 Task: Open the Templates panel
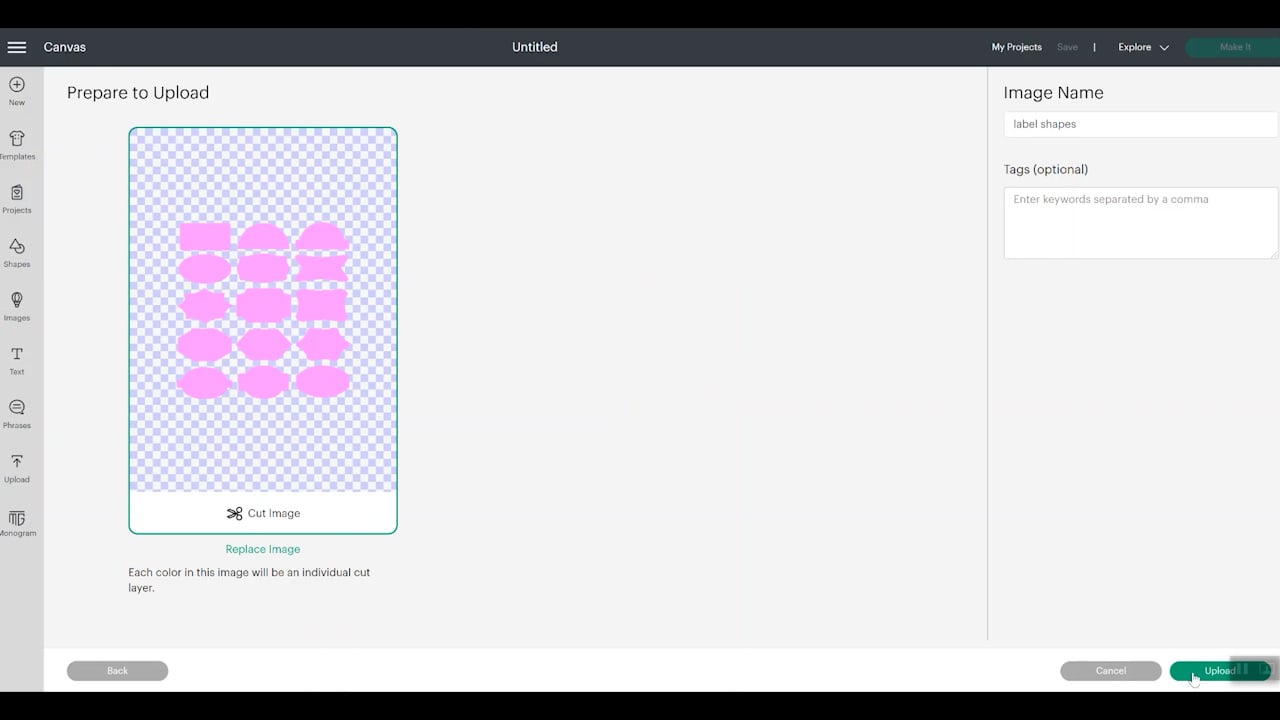click(x=17, y=145)
